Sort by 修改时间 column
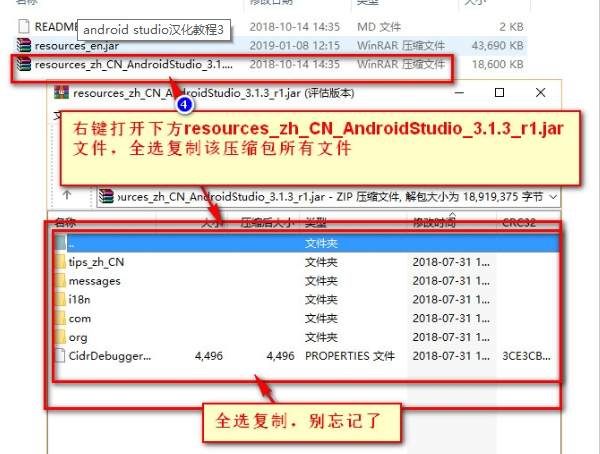The width and height of the screenshot is (600, 454). 434,222
